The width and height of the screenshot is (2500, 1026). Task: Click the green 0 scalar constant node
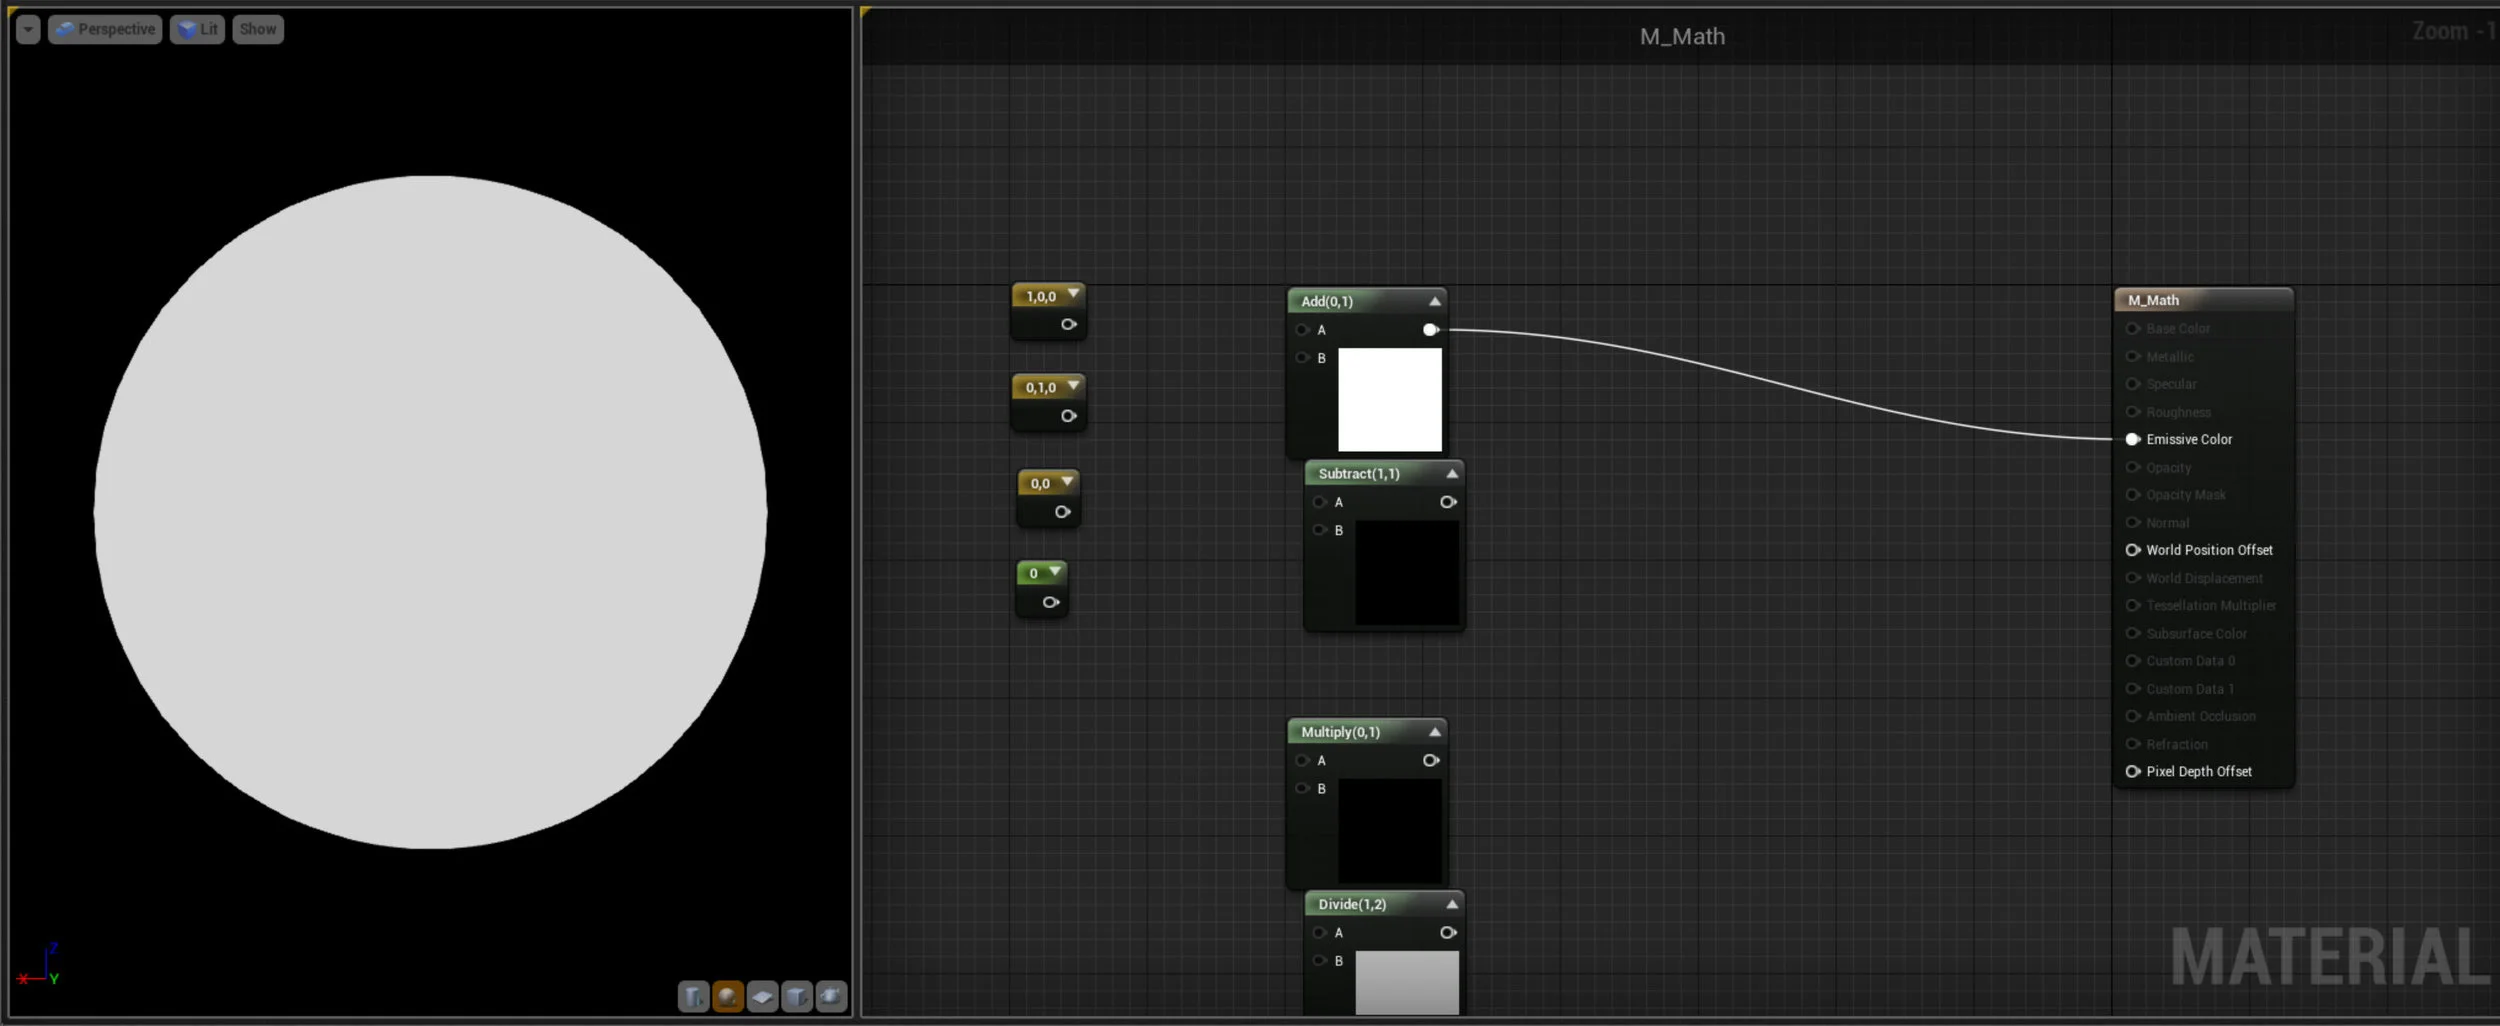1040,572
